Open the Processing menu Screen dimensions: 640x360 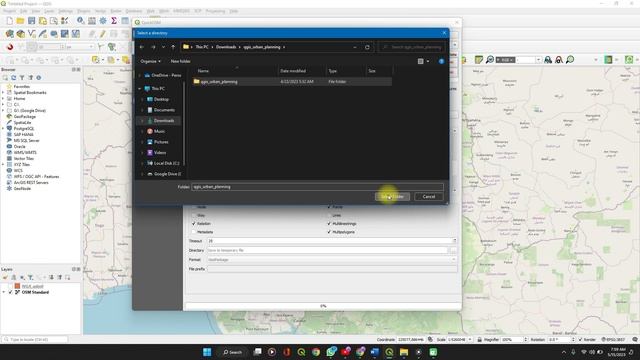coord(215,11)
